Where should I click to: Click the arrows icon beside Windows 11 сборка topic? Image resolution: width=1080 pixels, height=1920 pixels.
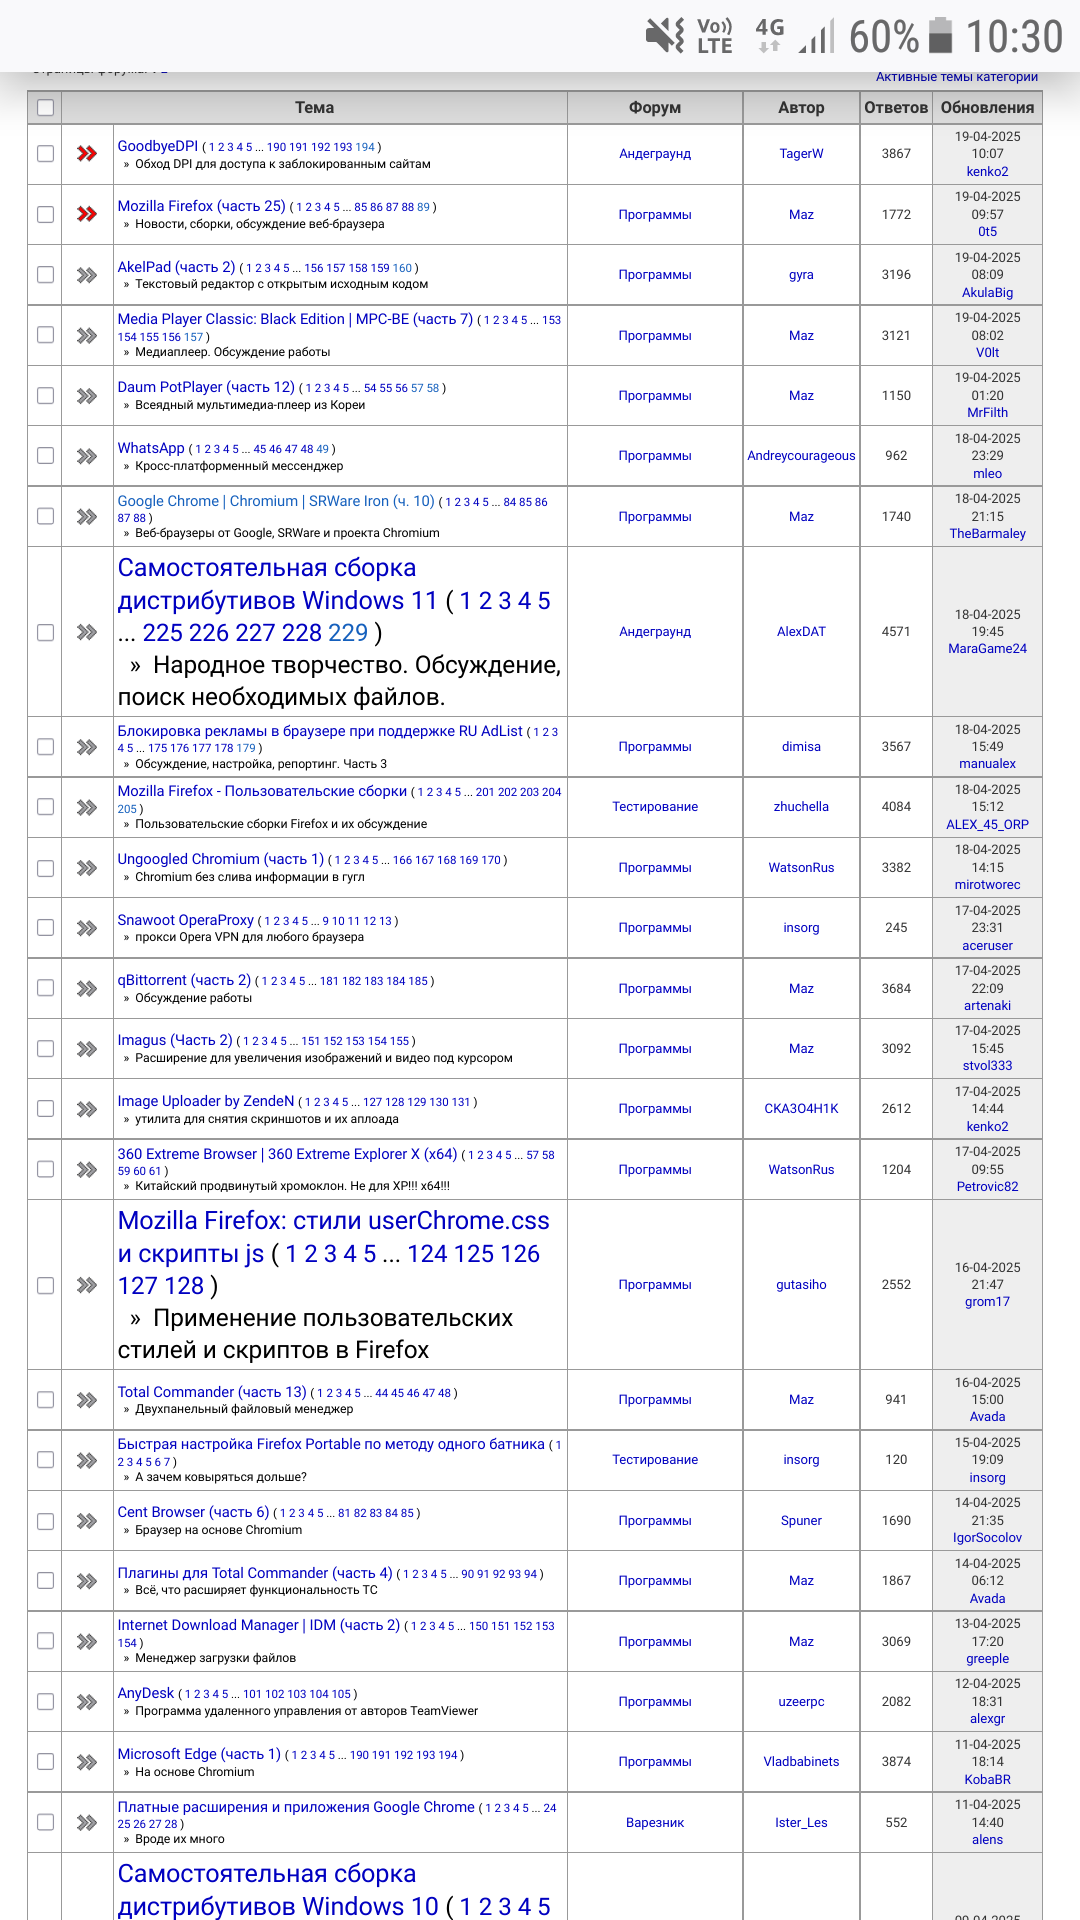coord(87,632)
